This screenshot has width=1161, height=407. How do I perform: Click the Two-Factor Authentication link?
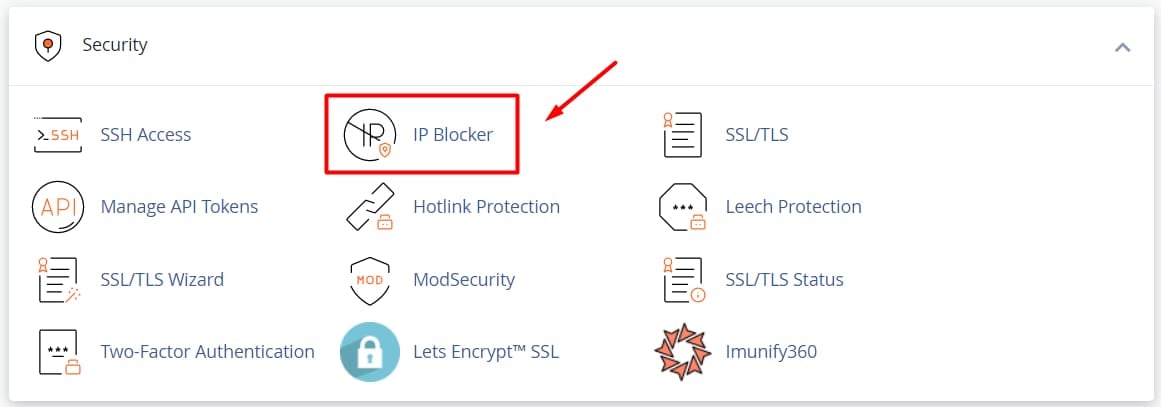point(207,352)
